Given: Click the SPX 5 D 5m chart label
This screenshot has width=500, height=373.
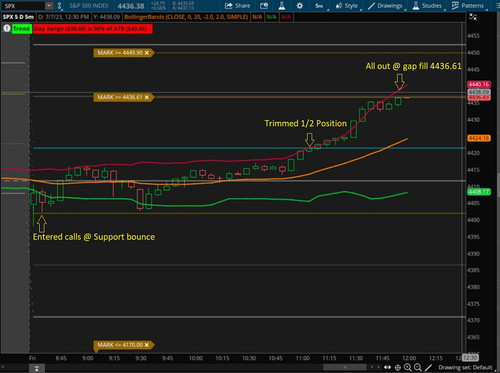Looking at the screenshot, I should click(18, 17).
